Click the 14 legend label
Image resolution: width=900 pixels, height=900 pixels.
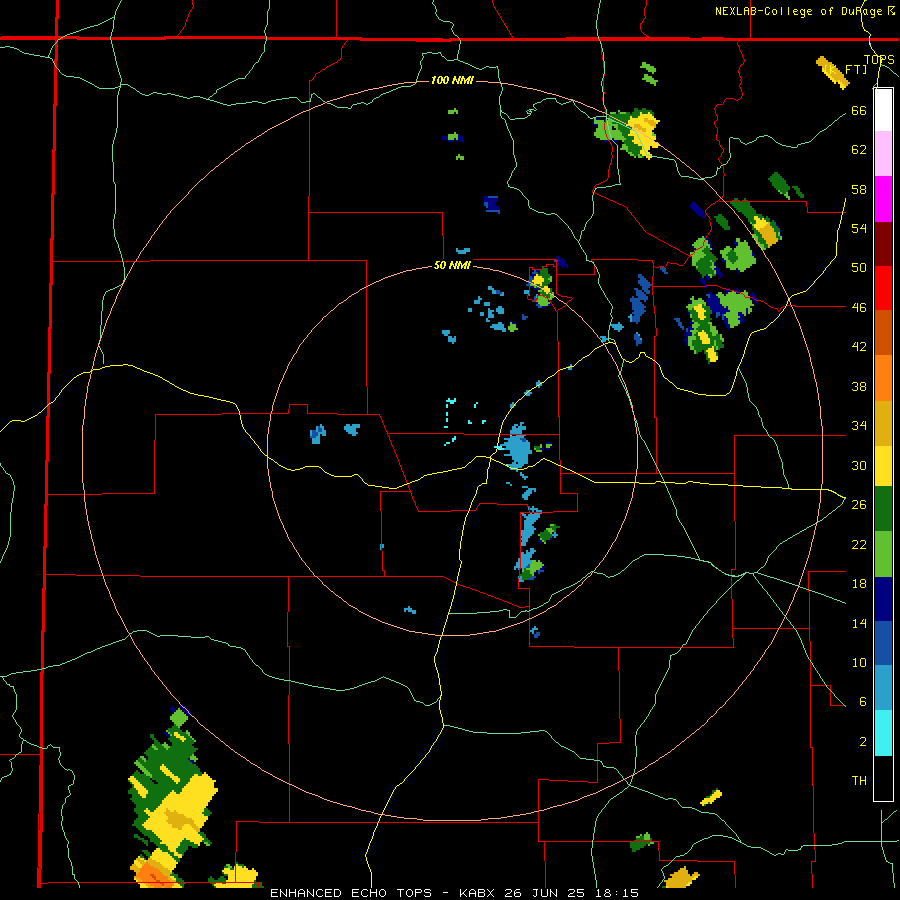[859, 623]
